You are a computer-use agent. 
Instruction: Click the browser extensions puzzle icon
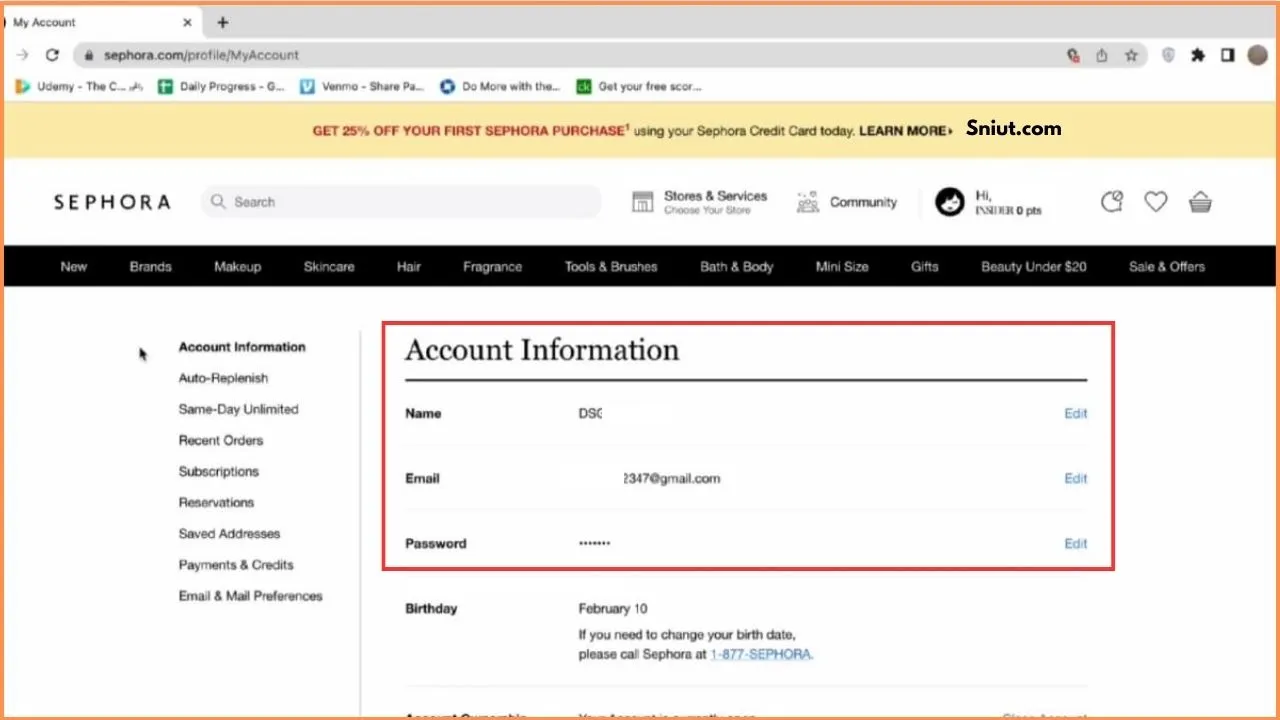[1197, 55]
